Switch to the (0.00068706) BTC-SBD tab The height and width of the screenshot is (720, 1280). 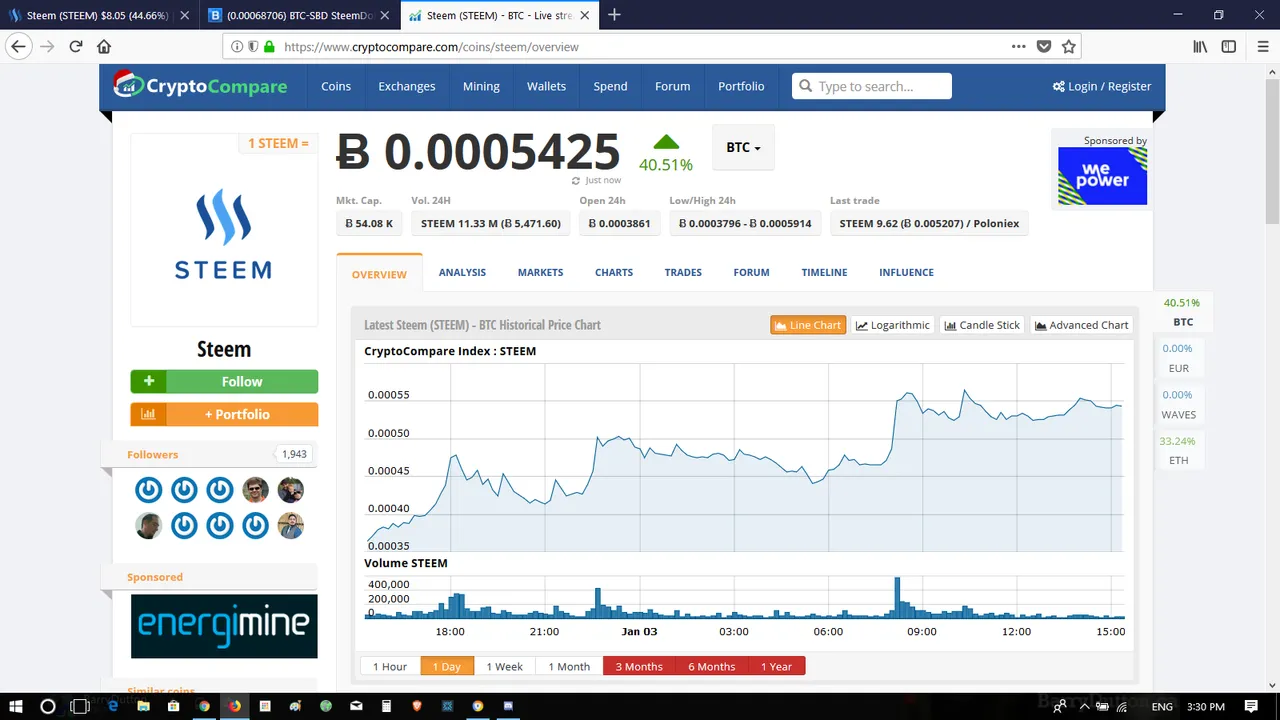301,15
